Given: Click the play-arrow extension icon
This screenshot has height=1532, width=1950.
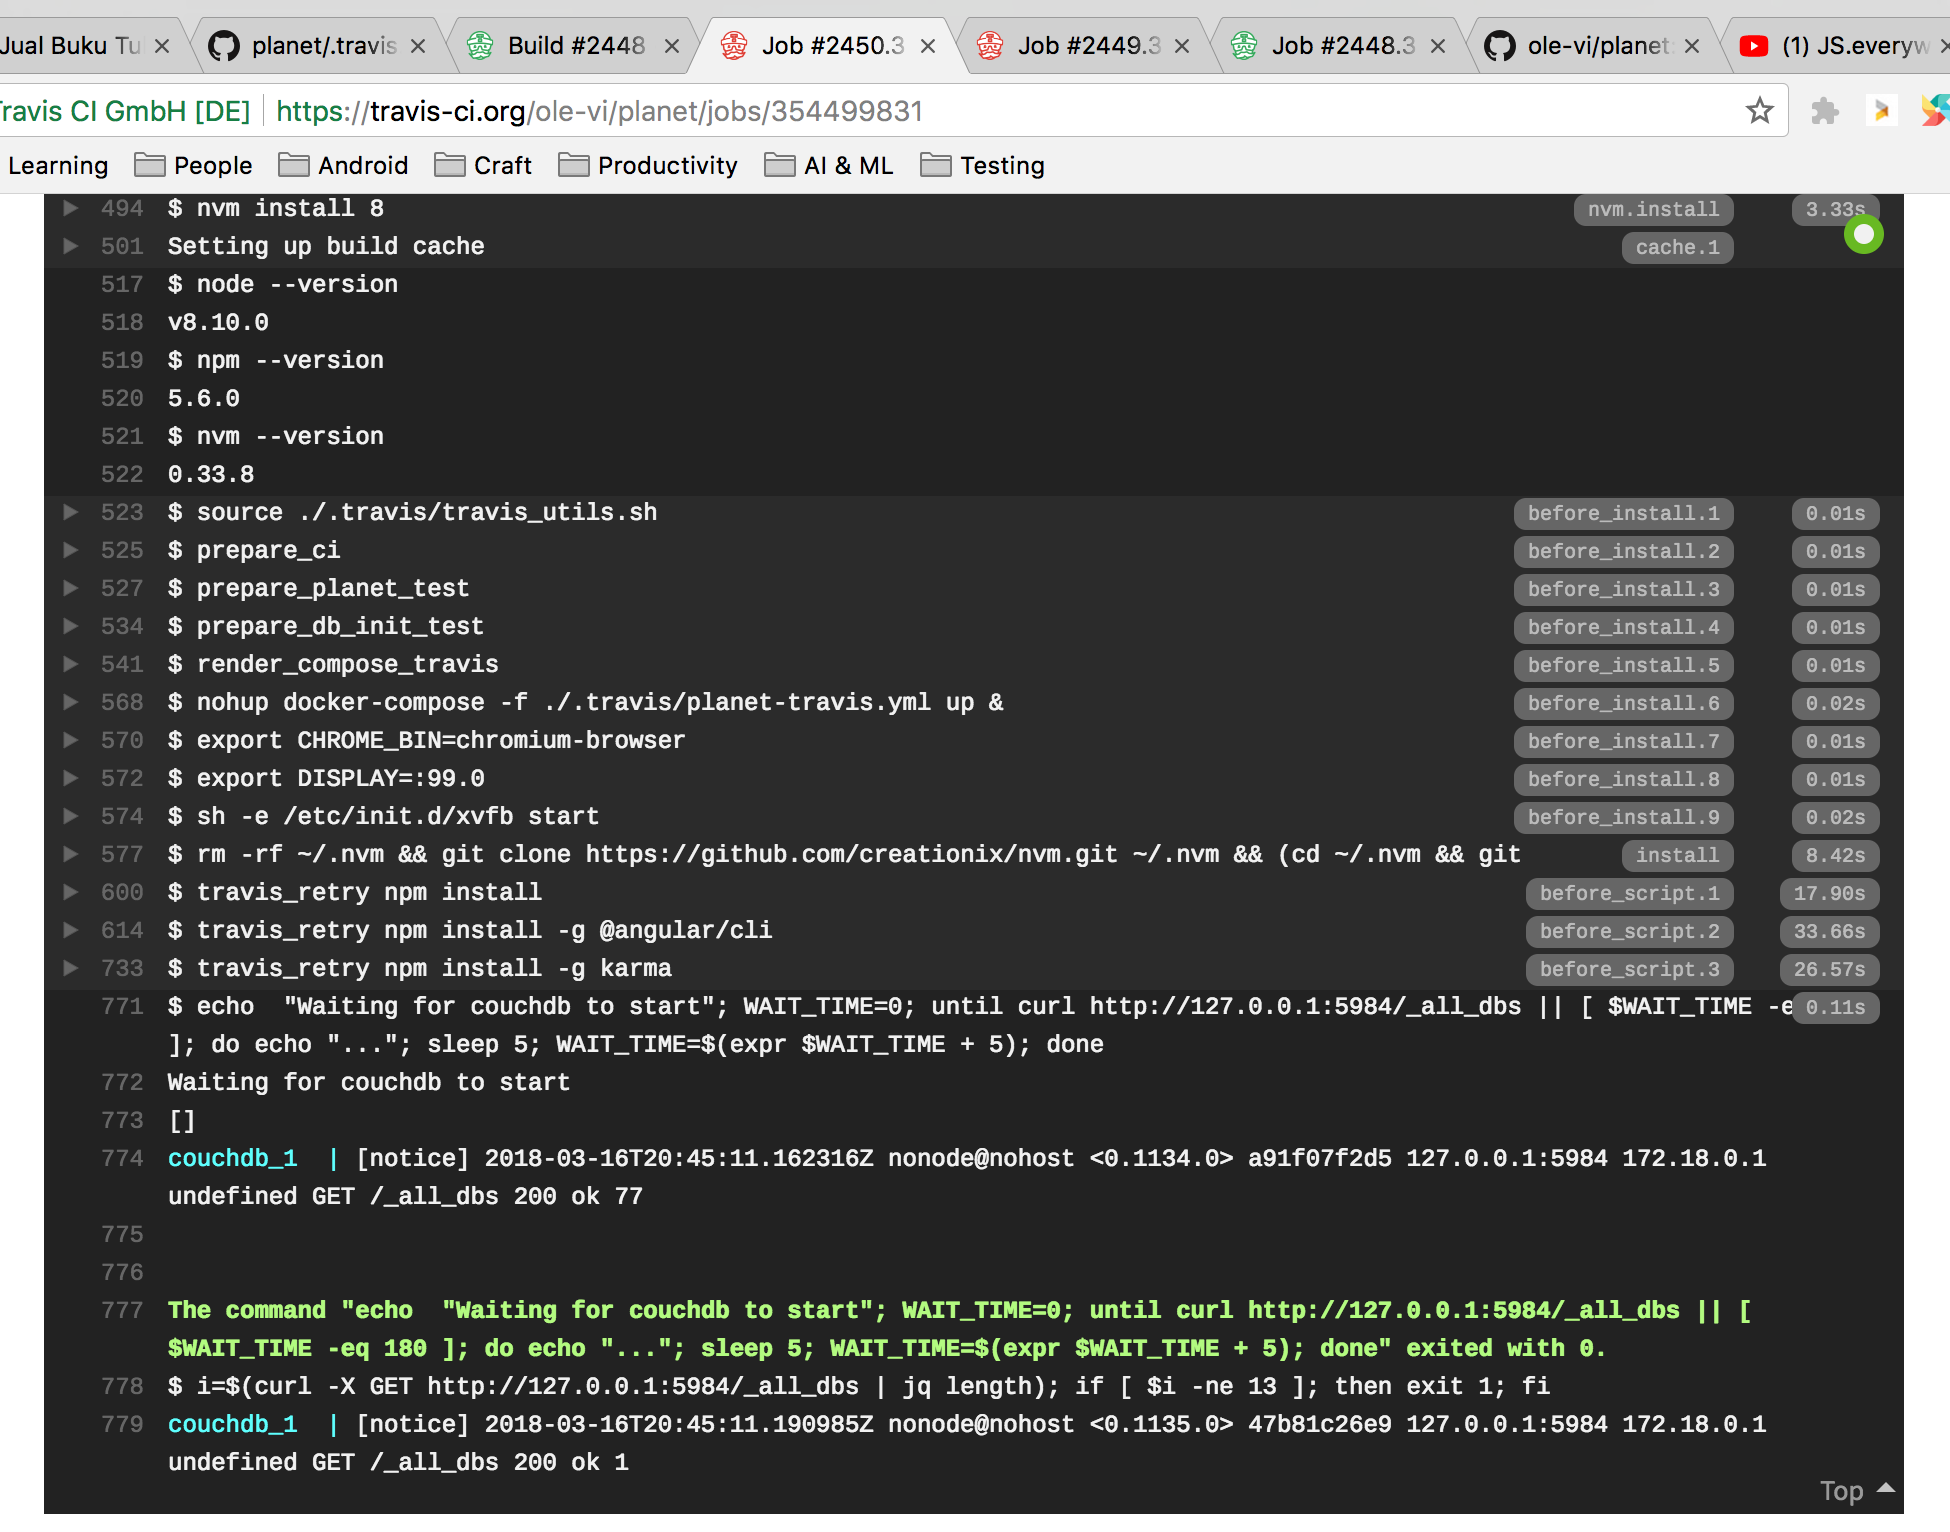Looking at the screenshot, I should (1881, 110).
